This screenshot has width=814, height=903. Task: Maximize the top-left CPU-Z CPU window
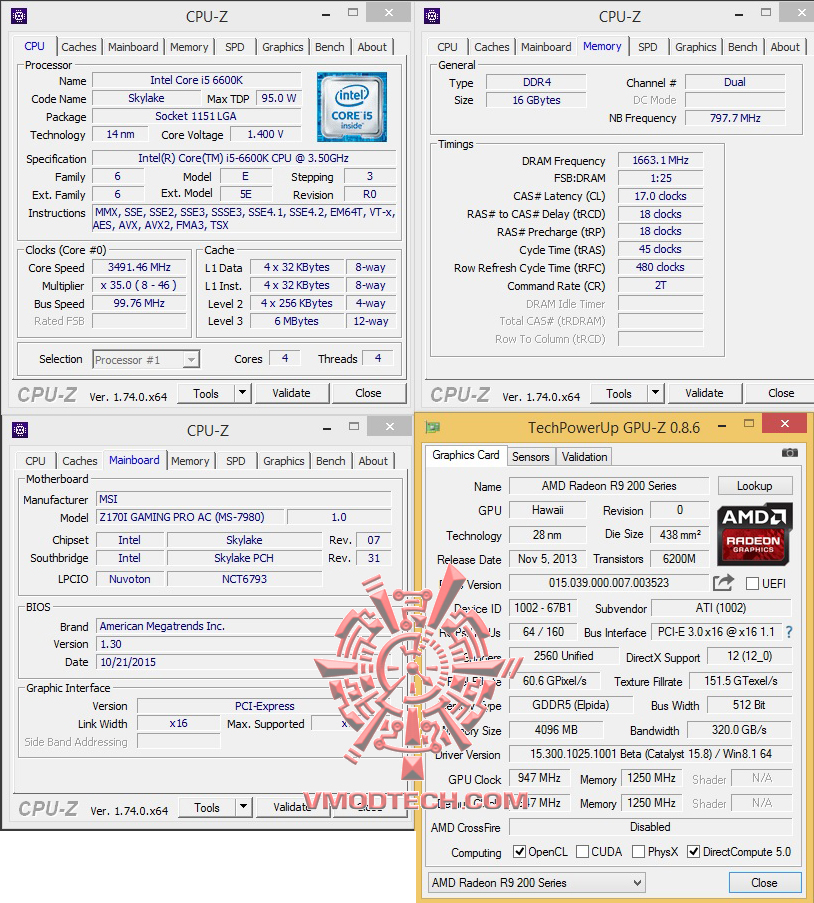353,12
